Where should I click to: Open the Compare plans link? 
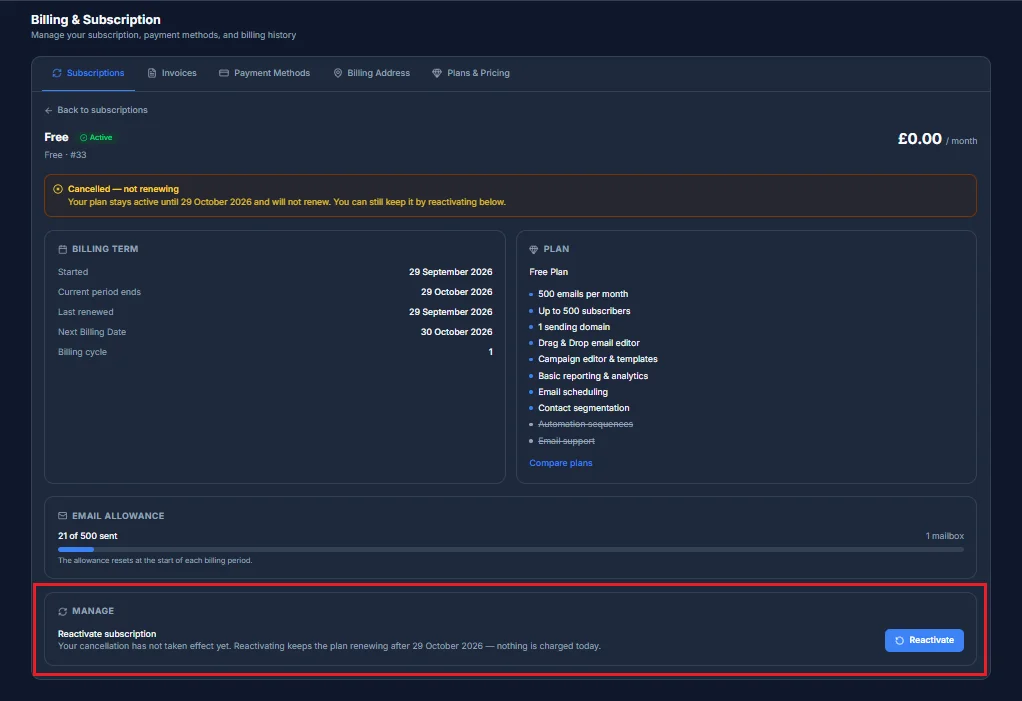(561, 463)
